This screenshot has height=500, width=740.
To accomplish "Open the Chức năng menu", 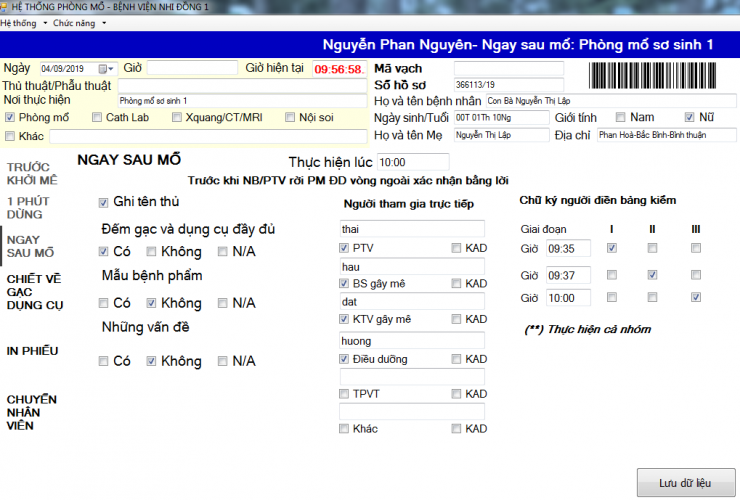I will 78,22.
